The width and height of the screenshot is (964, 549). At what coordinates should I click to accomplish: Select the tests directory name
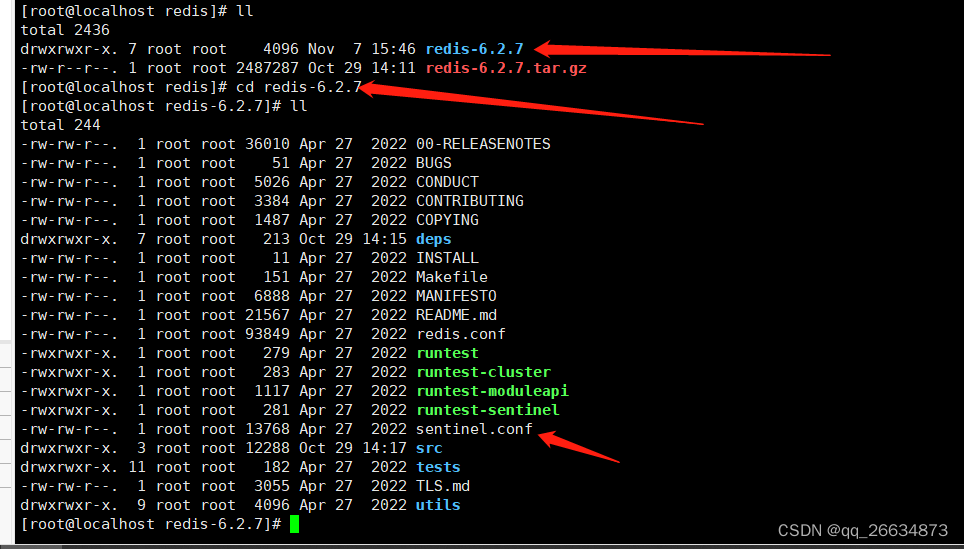438,467
